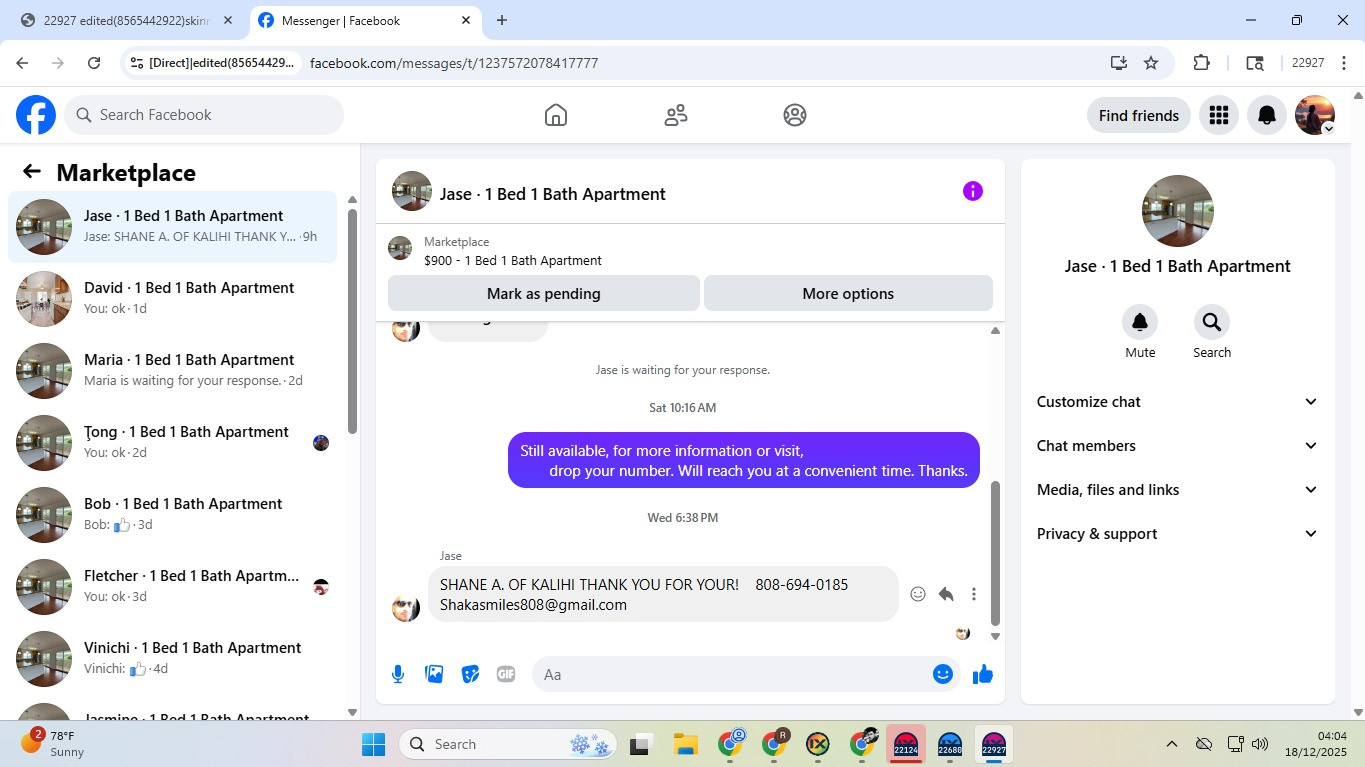This screenshot has height=767, width=1365.
Task: Mute the Jase conversation
Action: 1140,322
